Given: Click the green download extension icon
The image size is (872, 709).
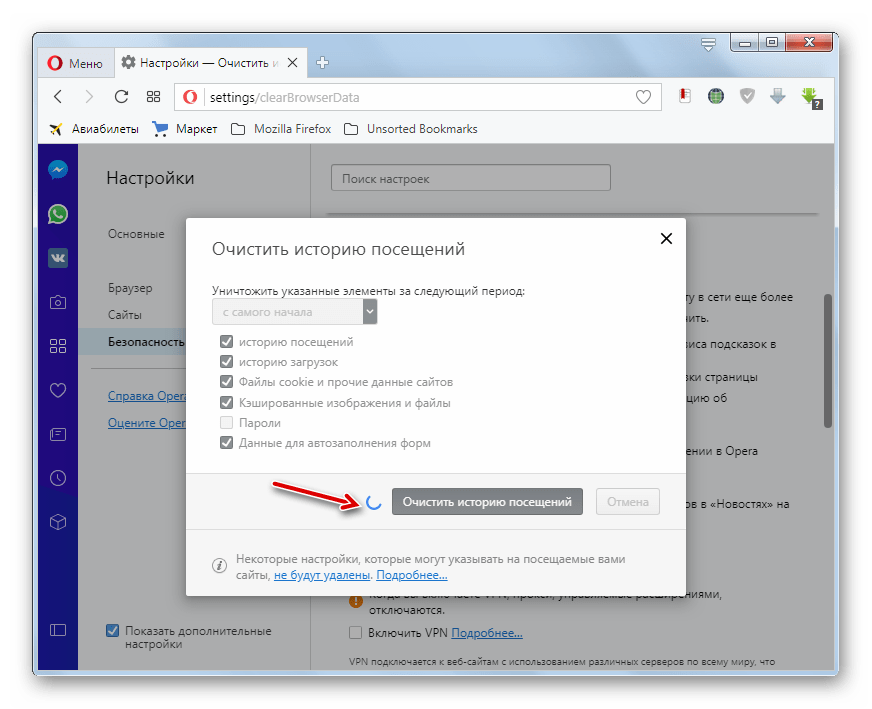Looking at the screenshot, I should (811, 98).
